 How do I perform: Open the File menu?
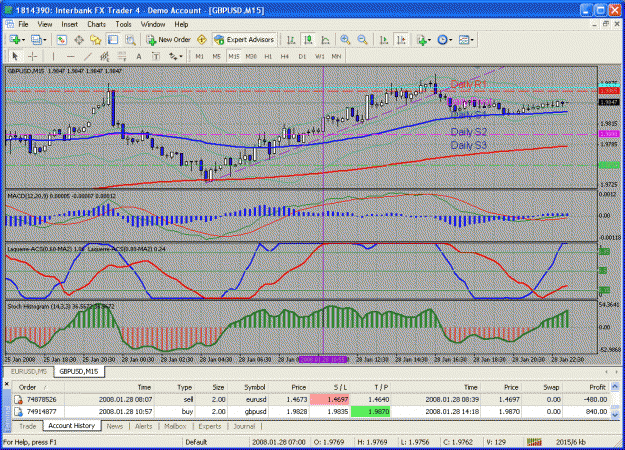23,24
